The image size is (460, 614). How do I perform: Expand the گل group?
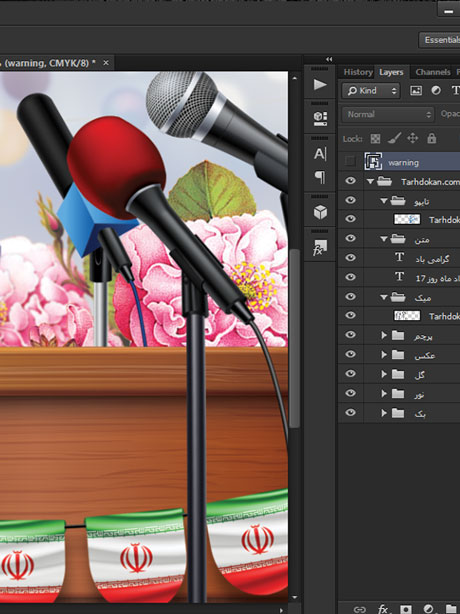pos(384,374)
